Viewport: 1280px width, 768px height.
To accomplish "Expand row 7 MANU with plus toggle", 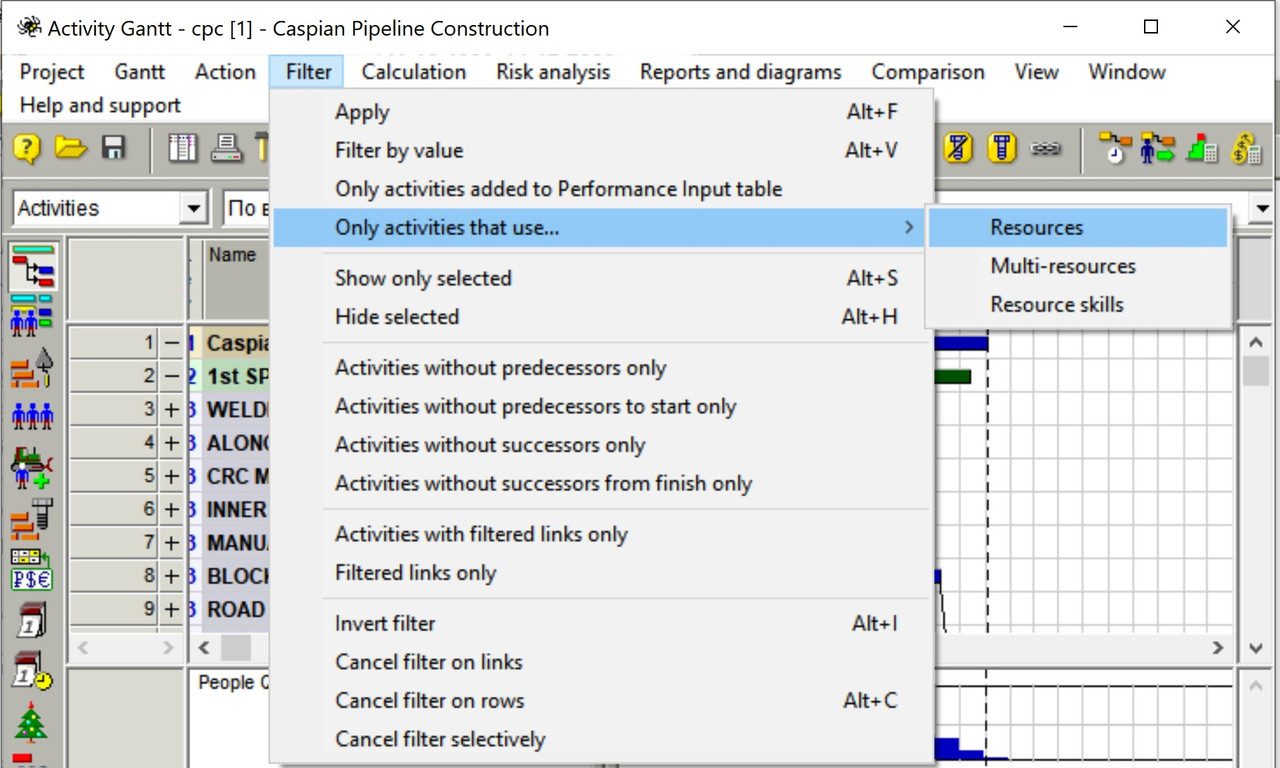I will (x=172, y=542).
